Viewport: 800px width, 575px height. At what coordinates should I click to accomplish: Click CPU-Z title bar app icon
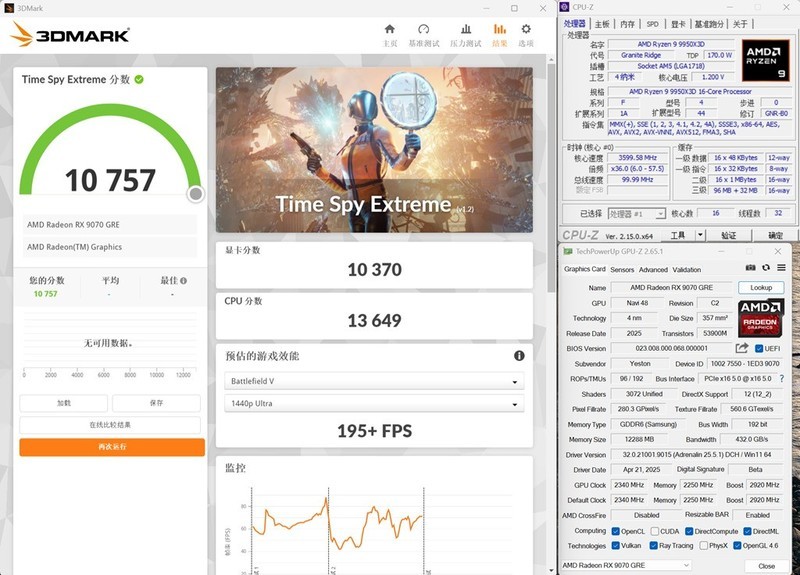coord(564,7)
